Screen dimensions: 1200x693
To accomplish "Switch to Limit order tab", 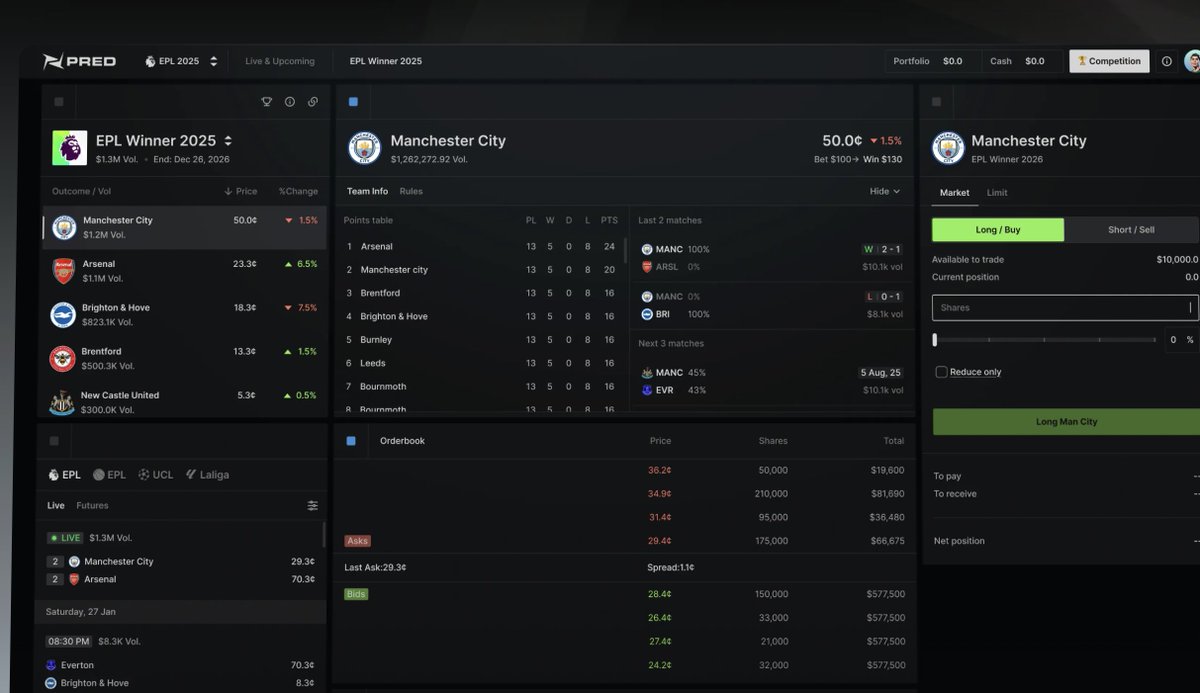I will click(x=997, y=193).
